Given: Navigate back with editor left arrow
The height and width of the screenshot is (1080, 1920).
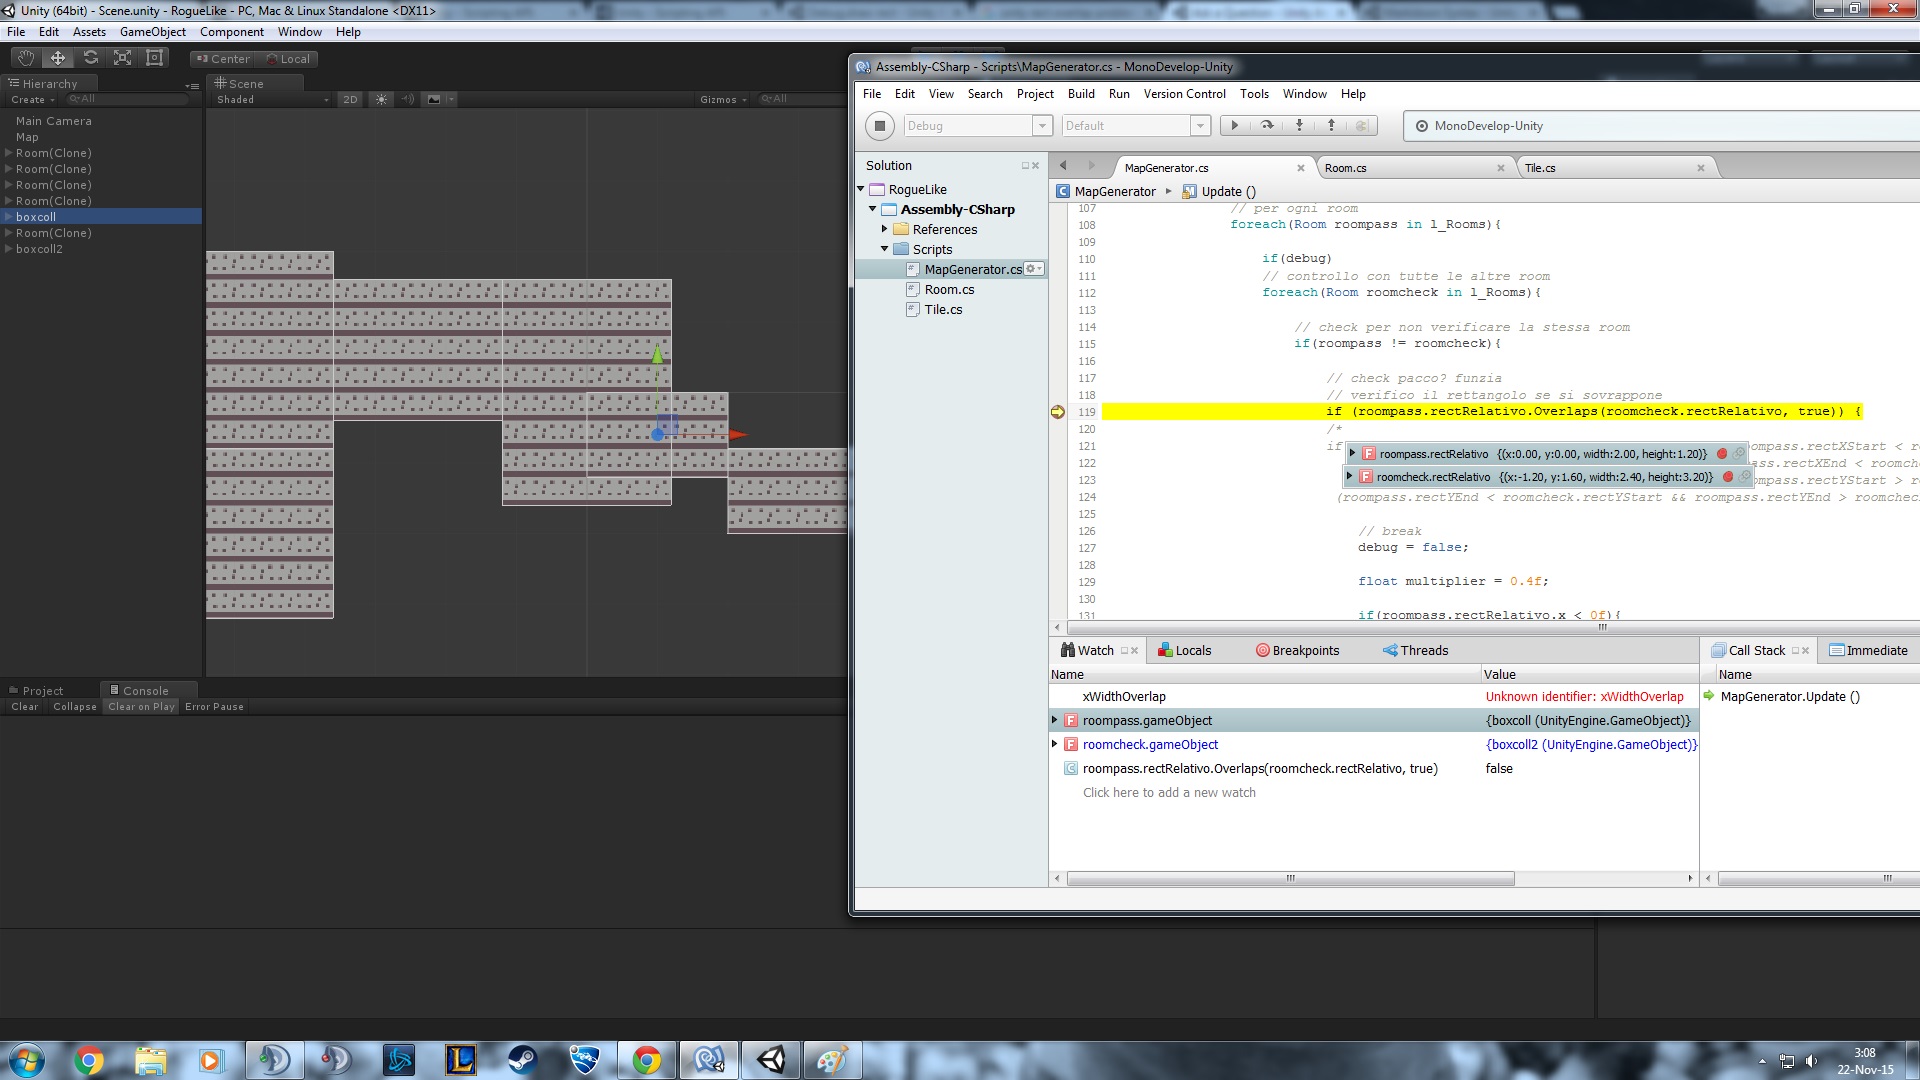Looking at the screenshot, I should click(x=1063, y=166).
